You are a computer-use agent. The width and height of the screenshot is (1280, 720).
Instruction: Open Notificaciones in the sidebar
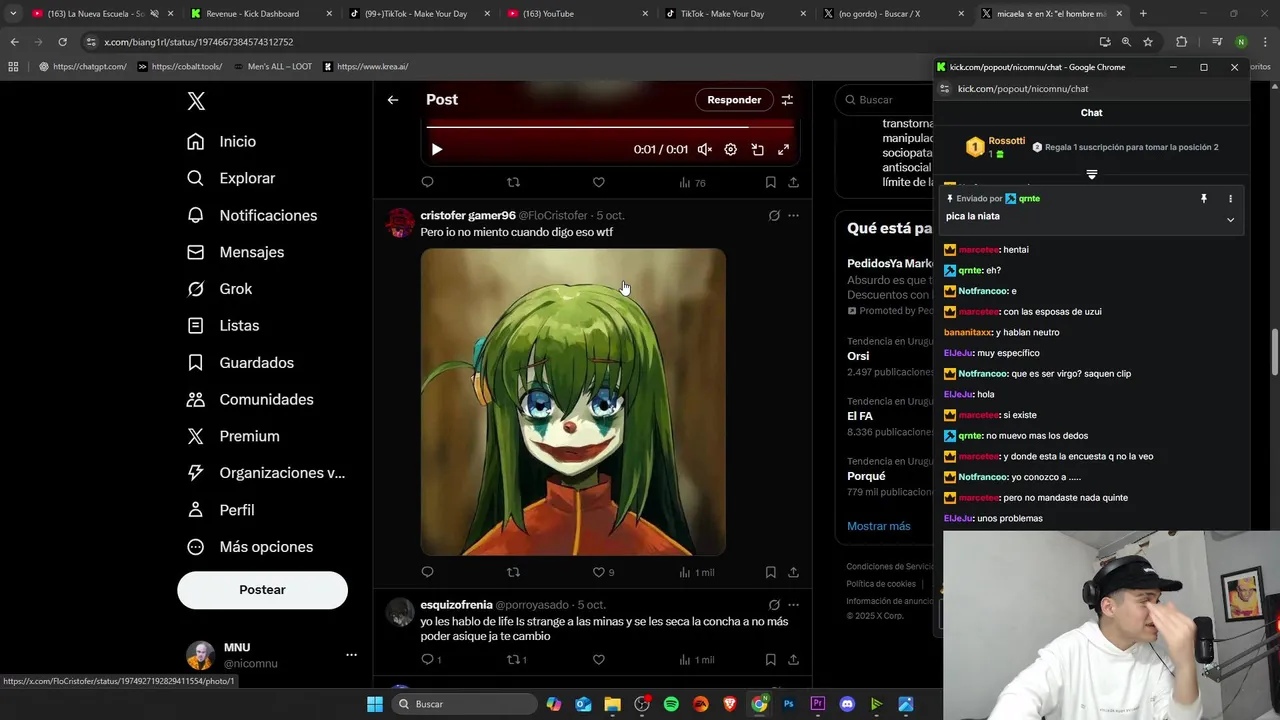coord(252,215)
